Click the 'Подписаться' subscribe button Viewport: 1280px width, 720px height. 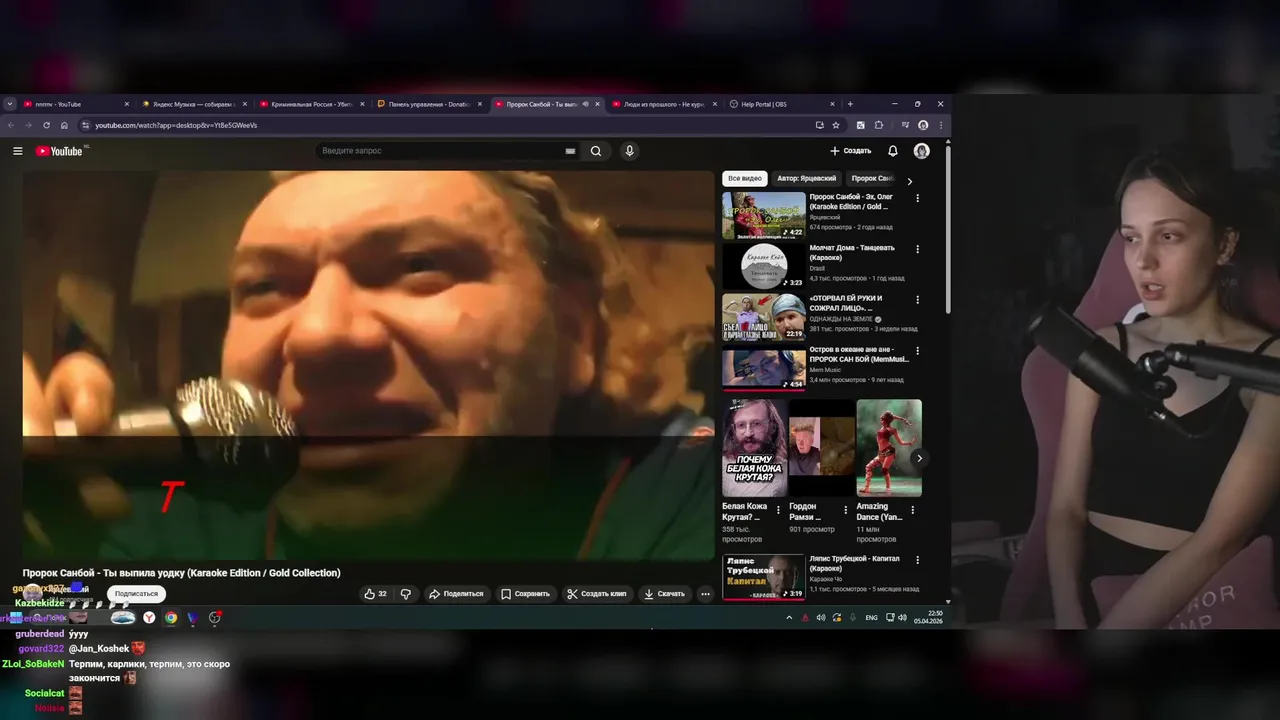pos(136,594)
